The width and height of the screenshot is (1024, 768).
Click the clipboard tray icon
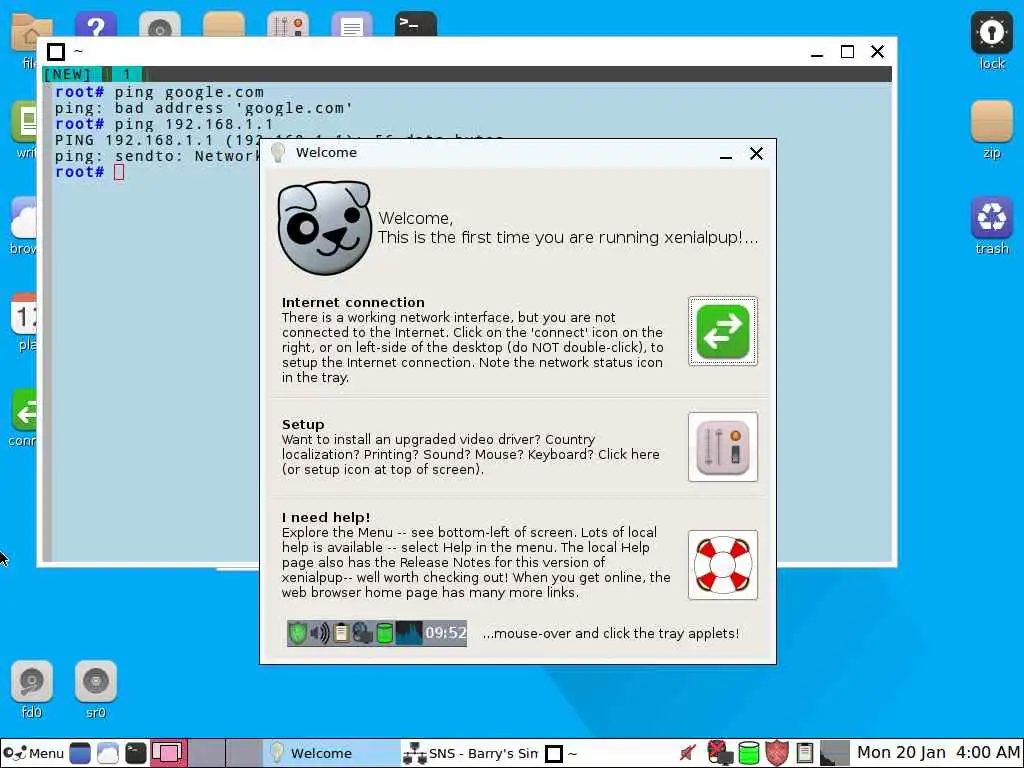coord(805,753)
